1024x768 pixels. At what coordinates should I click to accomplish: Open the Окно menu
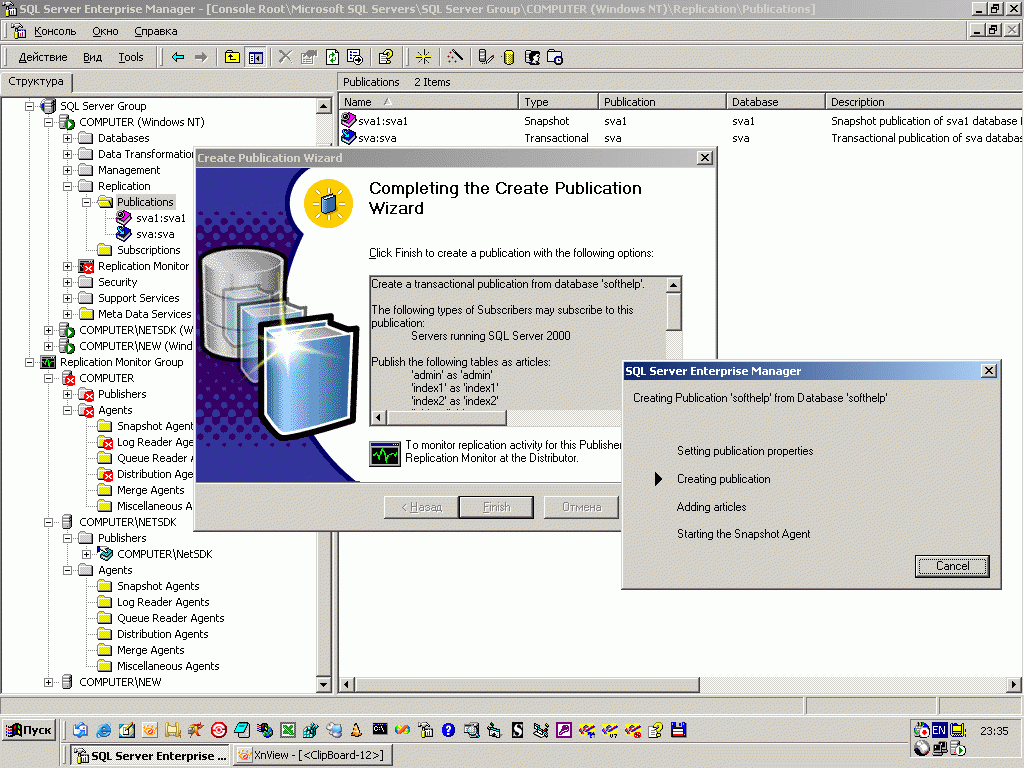point(105,31)
